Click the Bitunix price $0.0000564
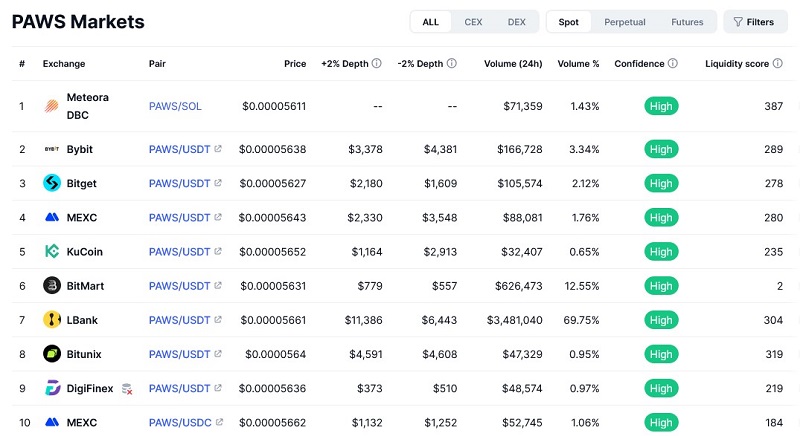Viewport: 800px width, 436px height. tap(276, 354)
